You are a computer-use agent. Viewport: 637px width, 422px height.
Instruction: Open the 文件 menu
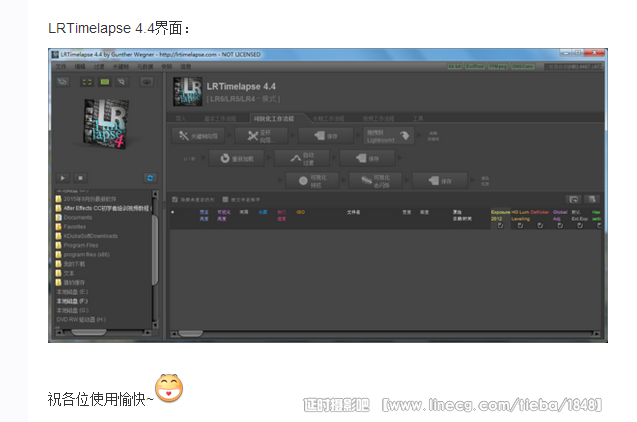click(x=61, y=67)
